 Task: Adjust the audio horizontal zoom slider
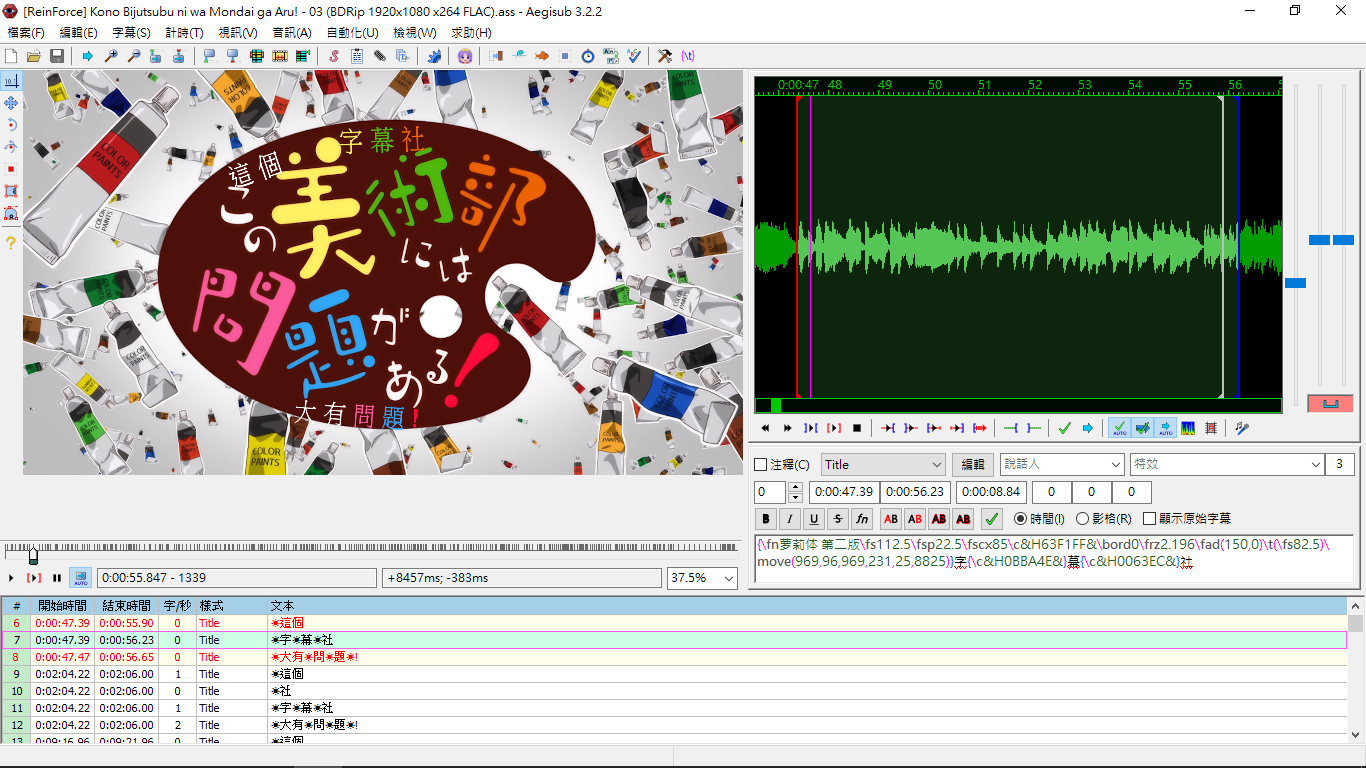(x=1295, y=283)
